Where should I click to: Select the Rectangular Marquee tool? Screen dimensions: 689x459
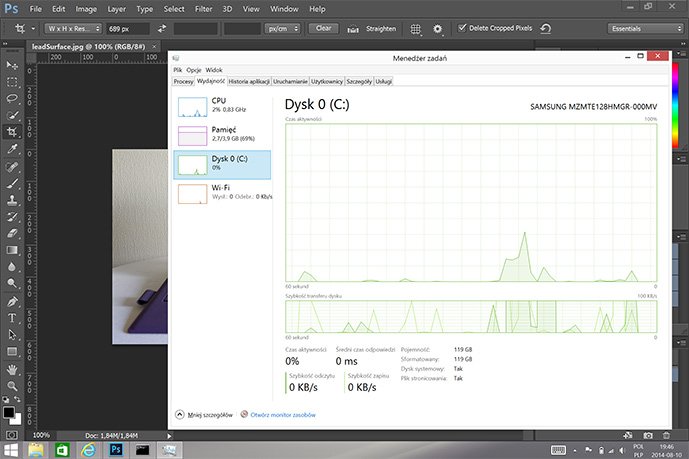[x=12, y=82]
